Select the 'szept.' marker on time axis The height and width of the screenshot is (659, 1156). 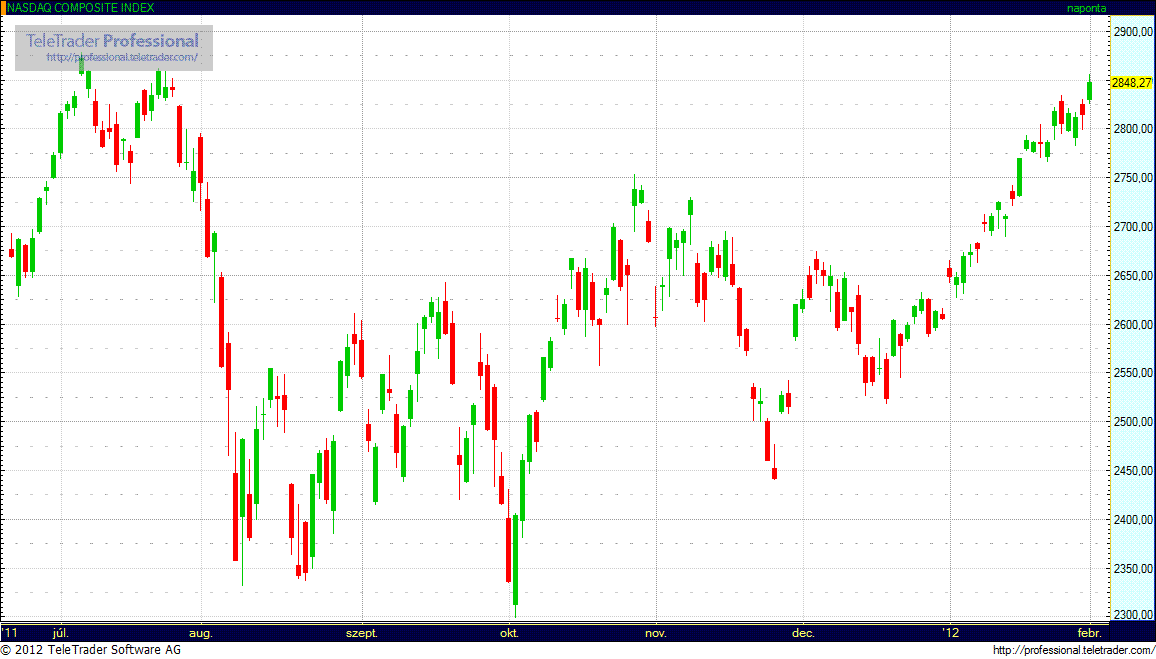[361, 633]
